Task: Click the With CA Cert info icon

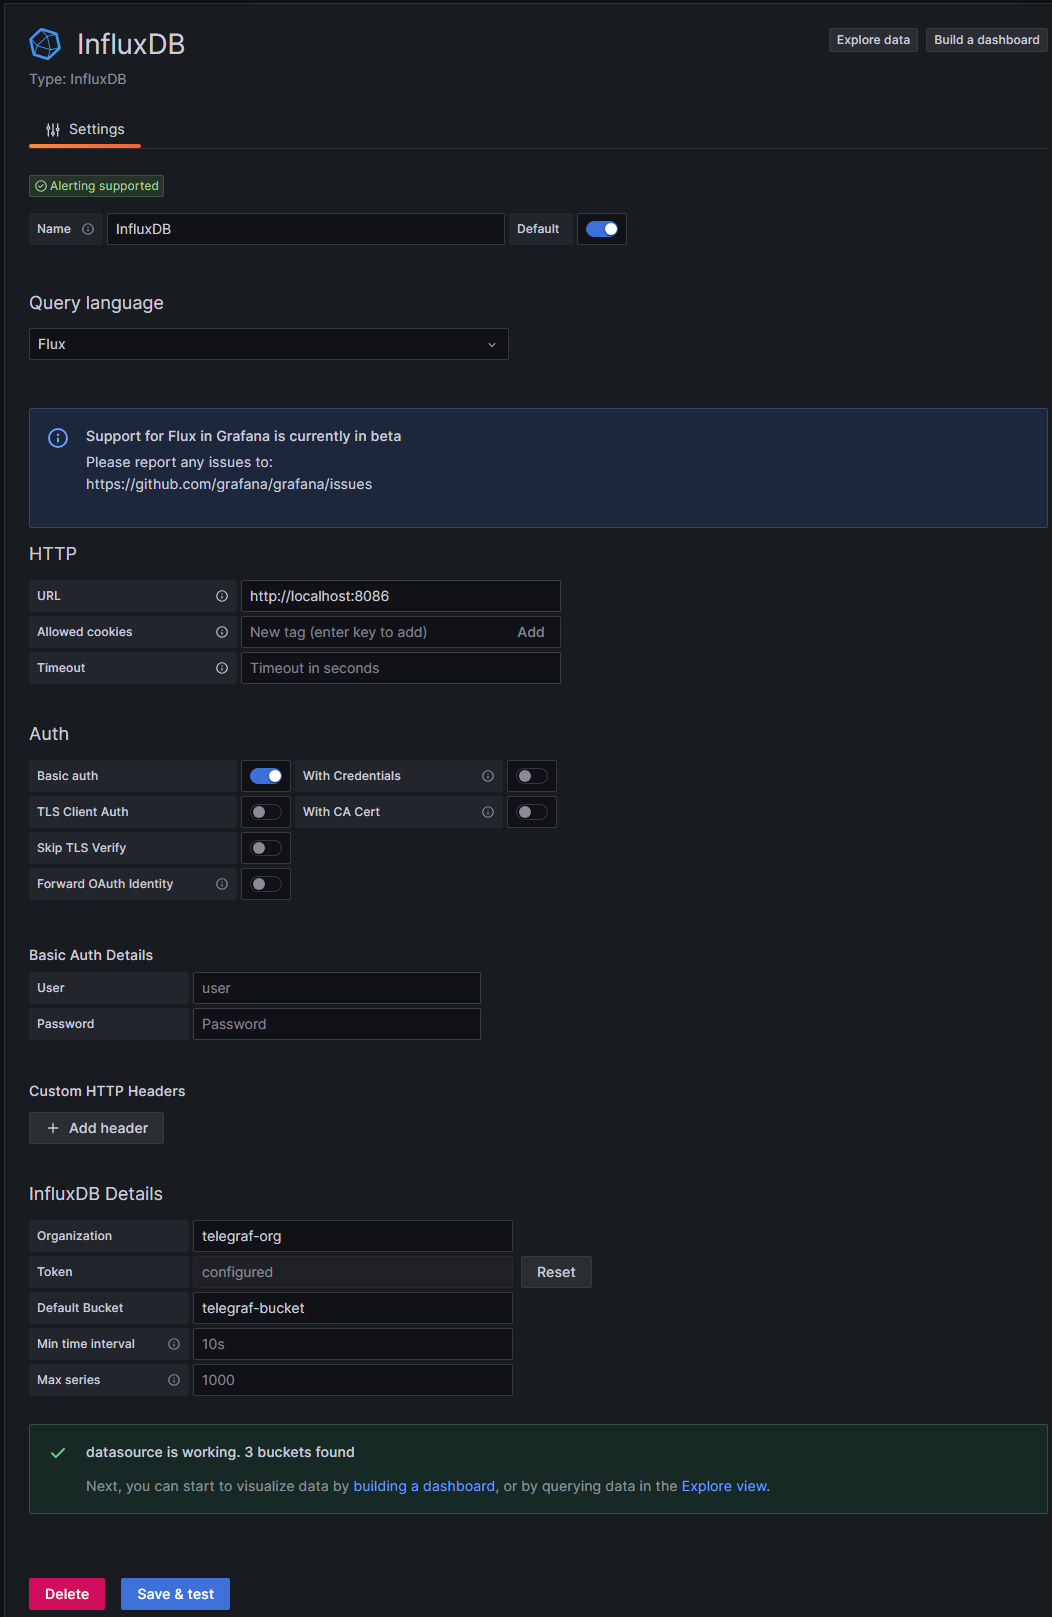Action: (488, 812)
